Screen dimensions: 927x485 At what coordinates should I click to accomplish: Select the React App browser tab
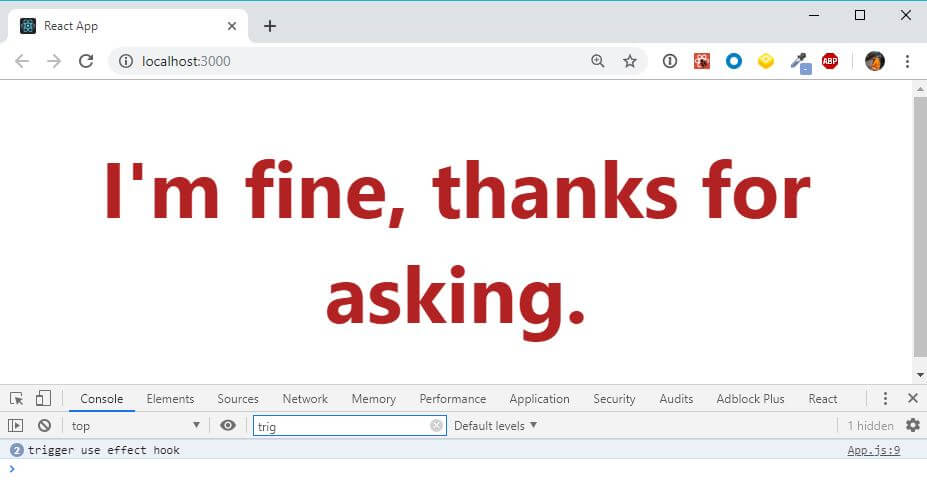127,26
